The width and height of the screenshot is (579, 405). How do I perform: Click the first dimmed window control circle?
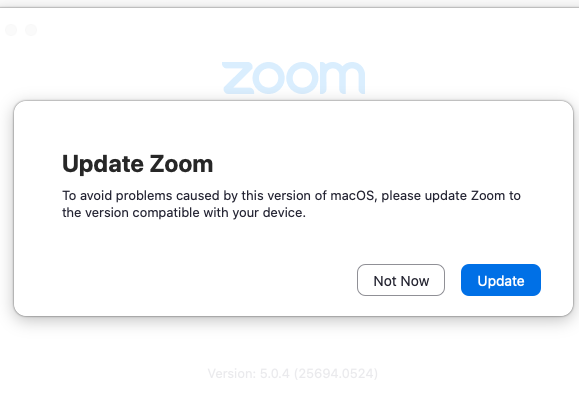[x=11, y=30]
